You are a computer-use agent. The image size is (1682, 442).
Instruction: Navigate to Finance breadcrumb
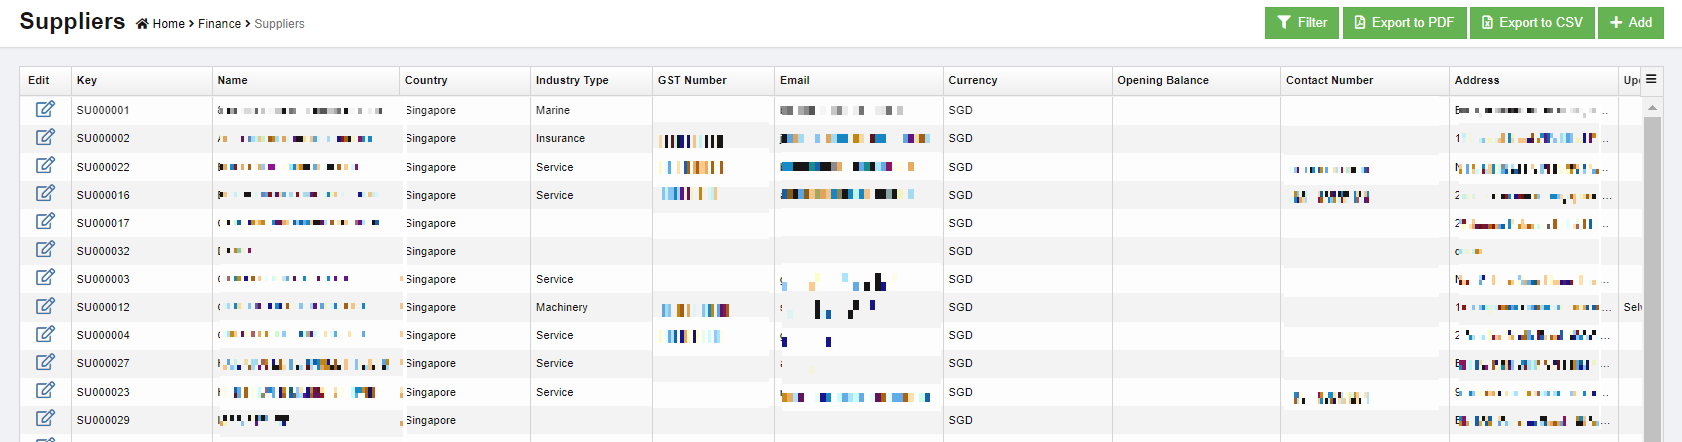(219, 24)
